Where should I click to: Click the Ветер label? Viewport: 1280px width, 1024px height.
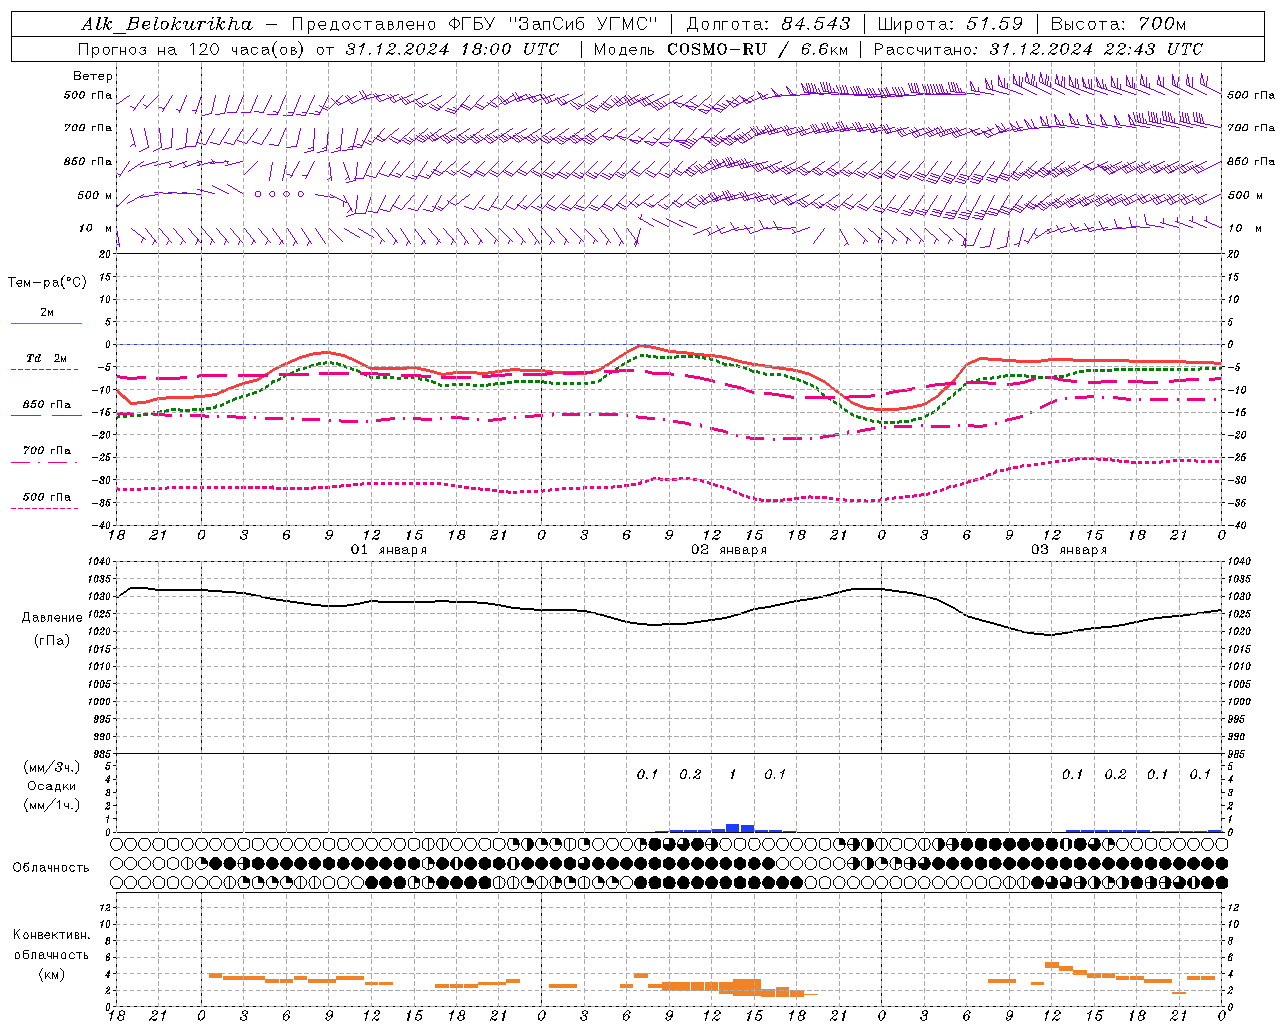point(93,76)
